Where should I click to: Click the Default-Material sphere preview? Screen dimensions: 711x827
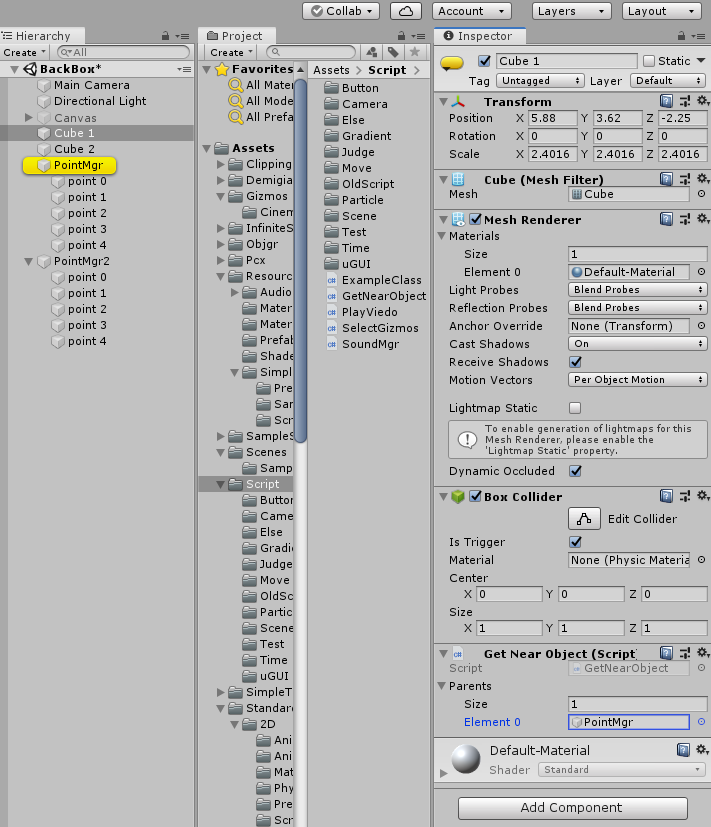[x=466, y=758]
